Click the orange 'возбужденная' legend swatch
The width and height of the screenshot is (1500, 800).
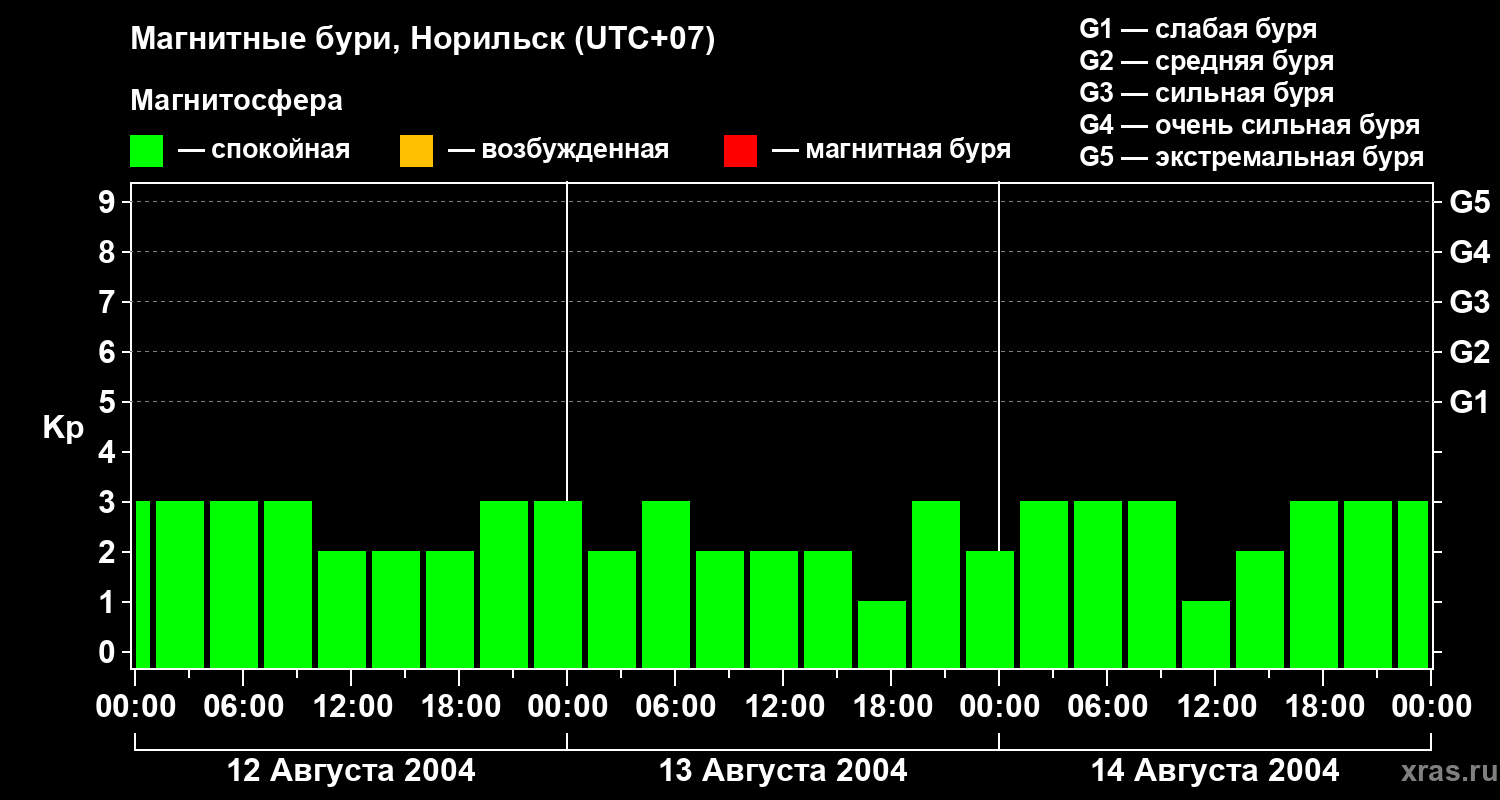click(x=416, y=151)
